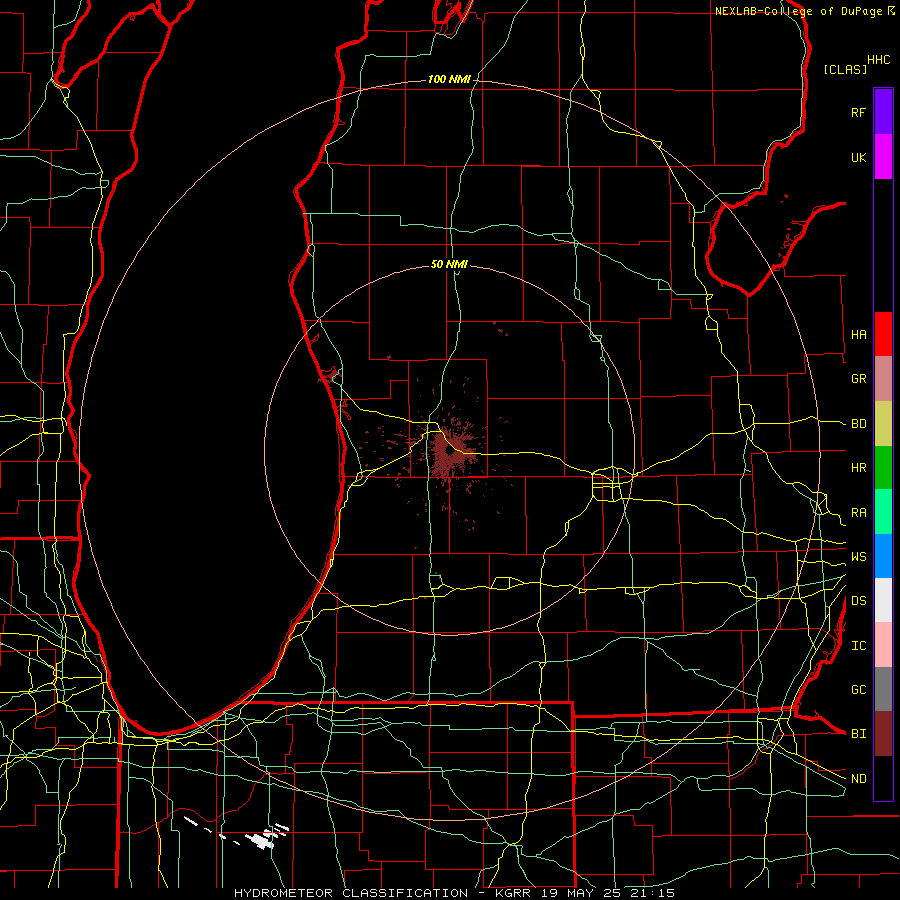Click the 'IC' legend label
Screen dimensions: 900x900
pyautogui.click(x=858, y=646)
